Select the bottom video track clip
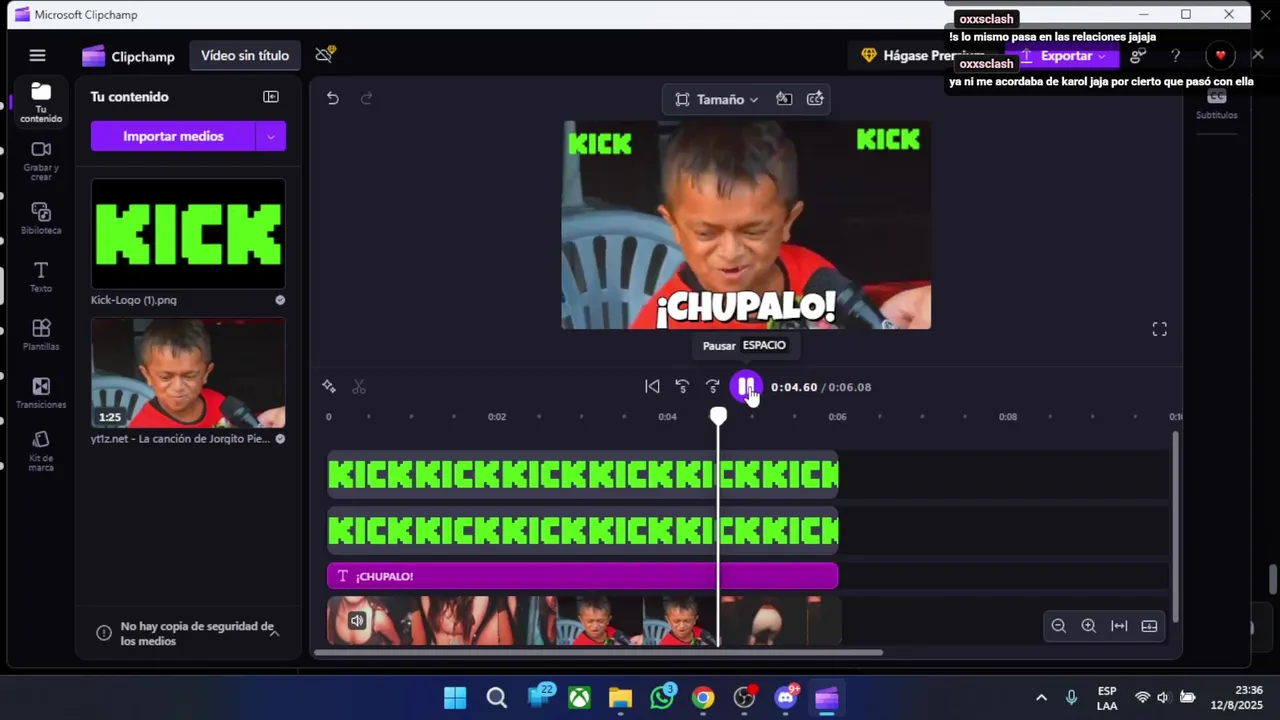Screen dimensions: 1280x720 [583, 621]
